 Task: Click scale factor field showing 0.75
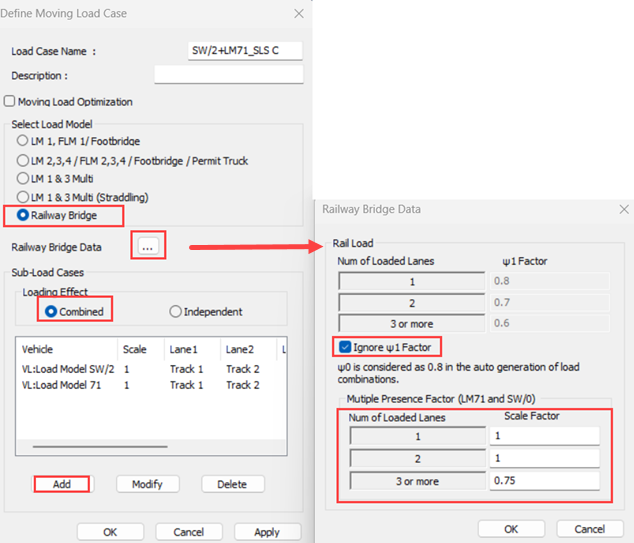(544, 481)
